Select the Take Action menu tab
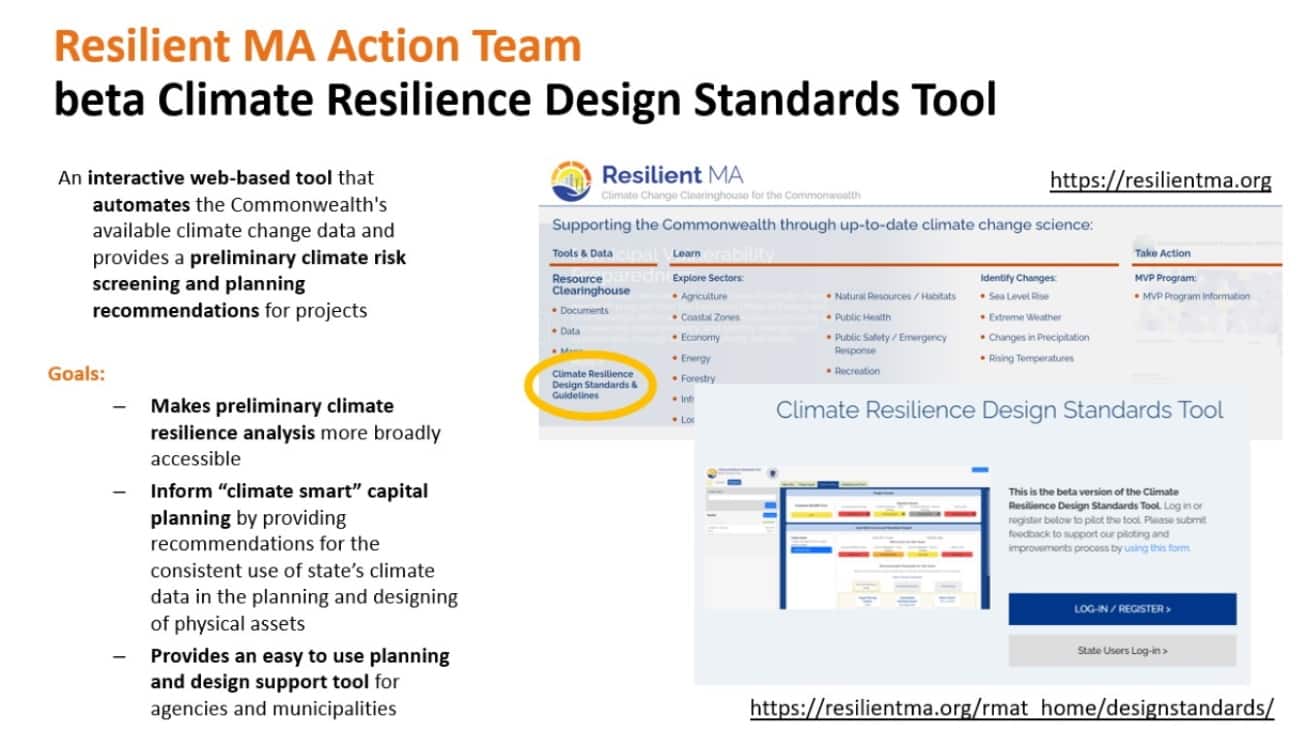This screenshot has width=1300, height=734. pos(1162,254)
